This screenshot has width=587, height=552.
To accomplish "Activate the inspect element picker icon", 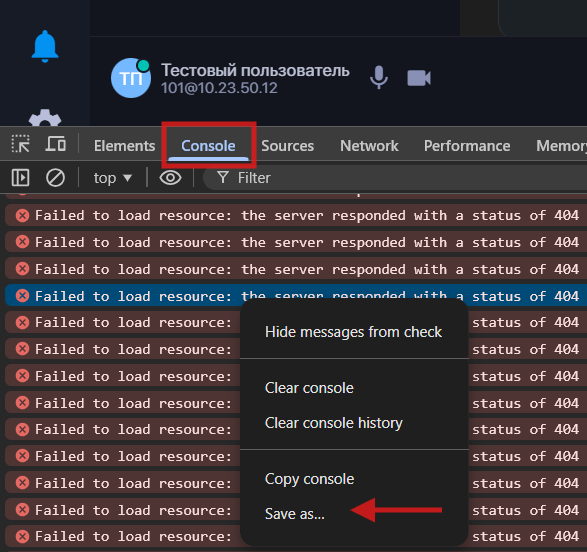I will 21,144.
